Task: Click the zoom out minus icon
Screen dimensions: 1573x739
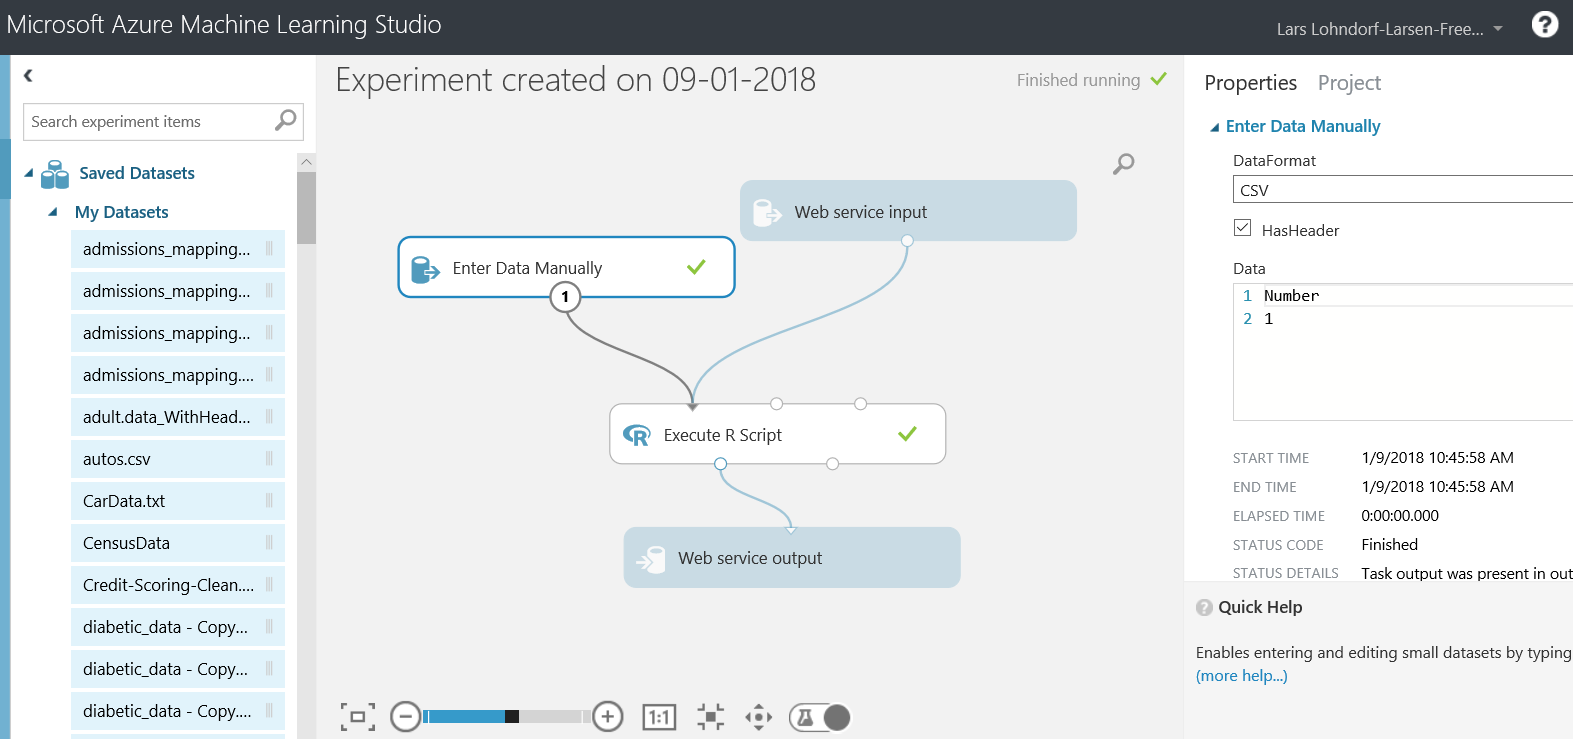Action: [405, 717]
